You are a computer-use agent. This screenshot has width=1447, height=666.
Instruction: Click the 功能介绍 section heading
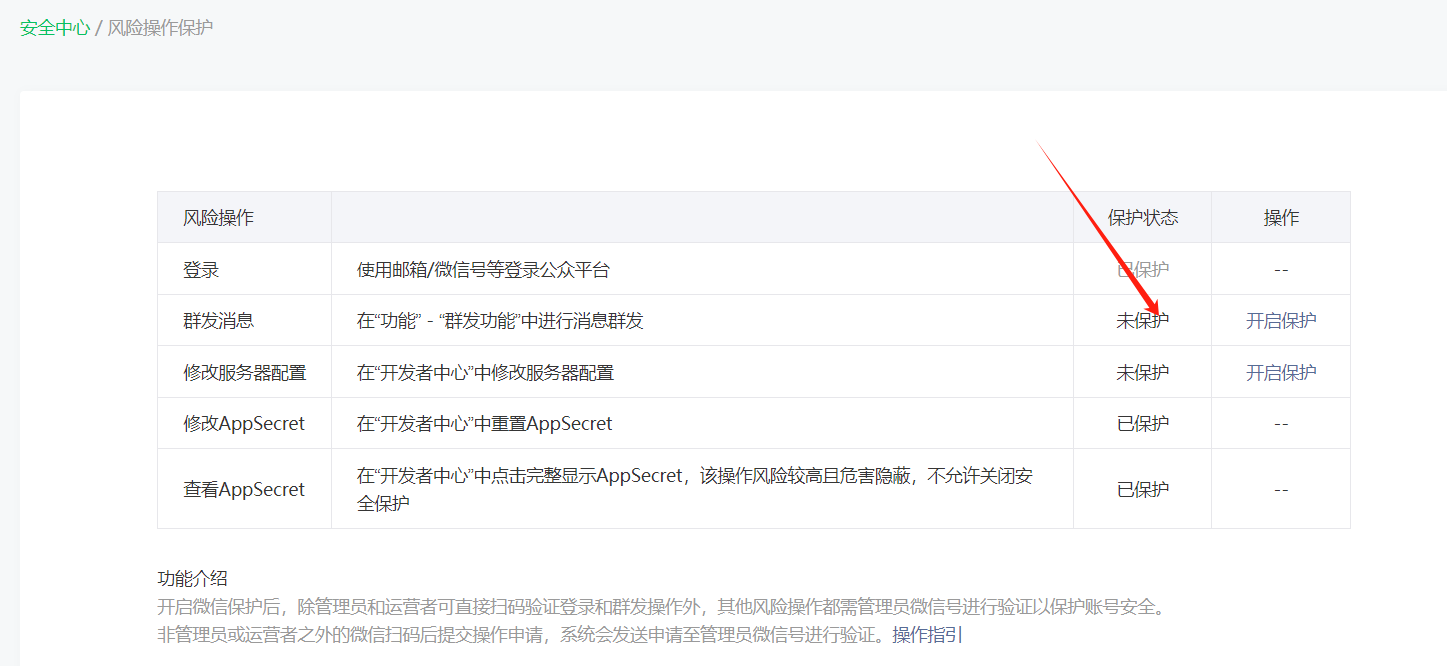tap(192, 578)
